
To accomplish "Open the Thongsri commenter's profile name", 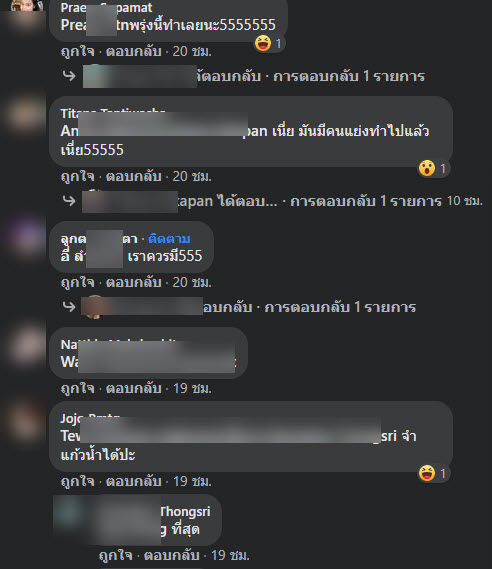I will 185,512.
